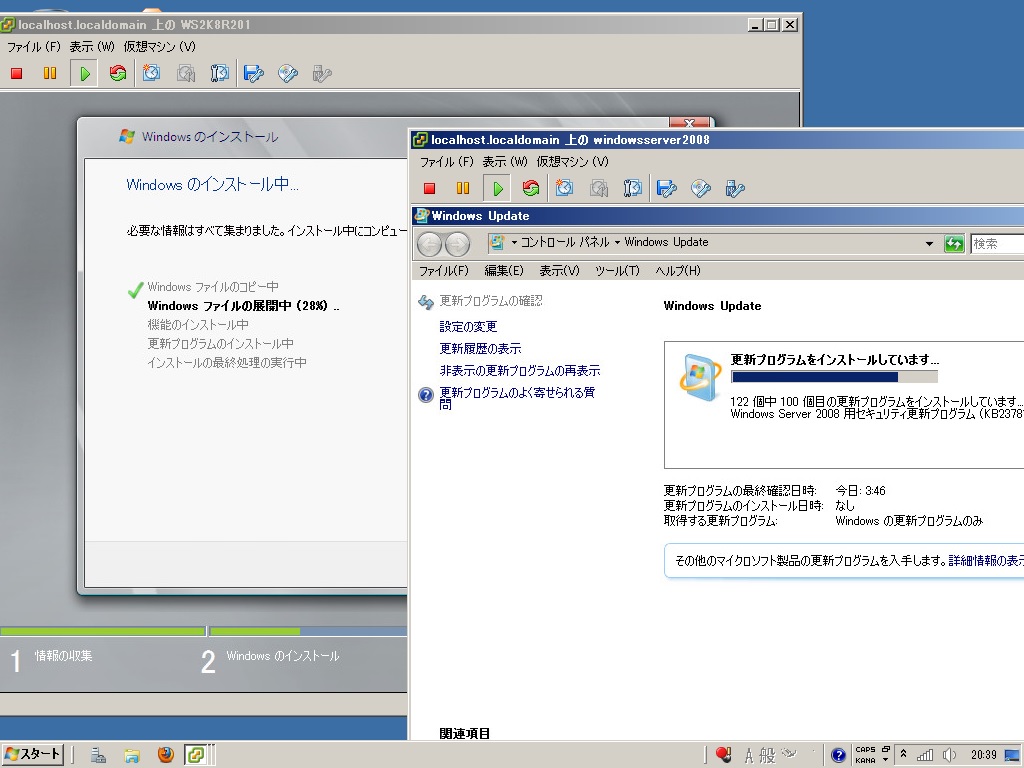Click CD/DVD device icon in WS2K8R201 toolbar
This screenshot has width=1024, height=768.
pos(287,73)
